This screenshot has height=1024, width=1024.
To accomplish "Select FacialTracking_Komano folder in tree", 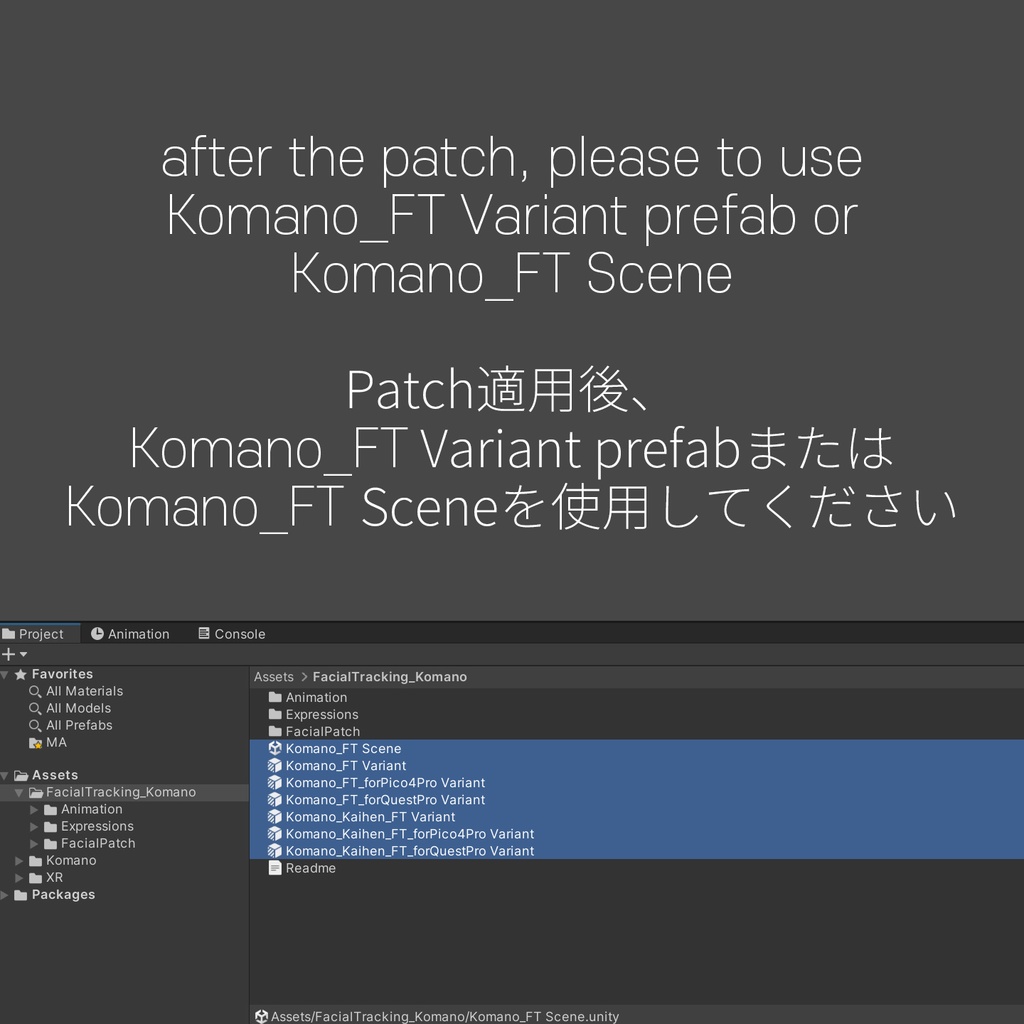I will click(x=121, y=792).
